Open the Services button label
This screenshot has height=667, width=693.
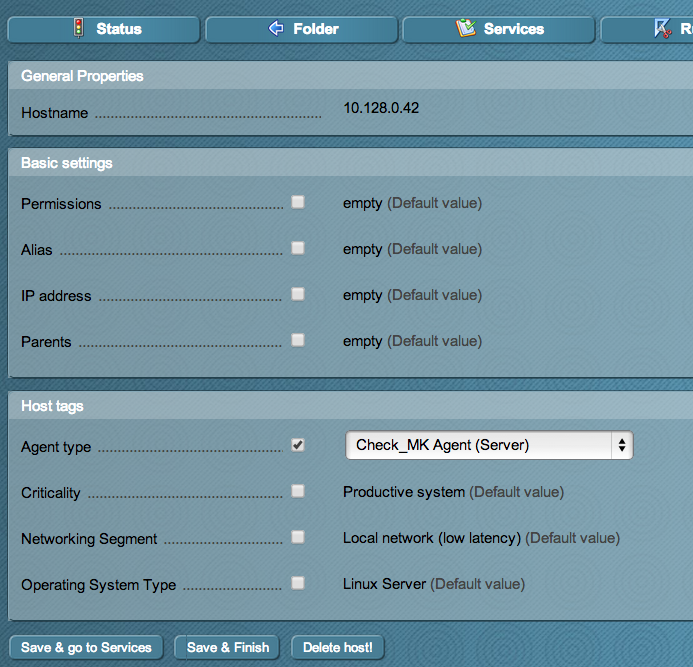pos(514,29)
